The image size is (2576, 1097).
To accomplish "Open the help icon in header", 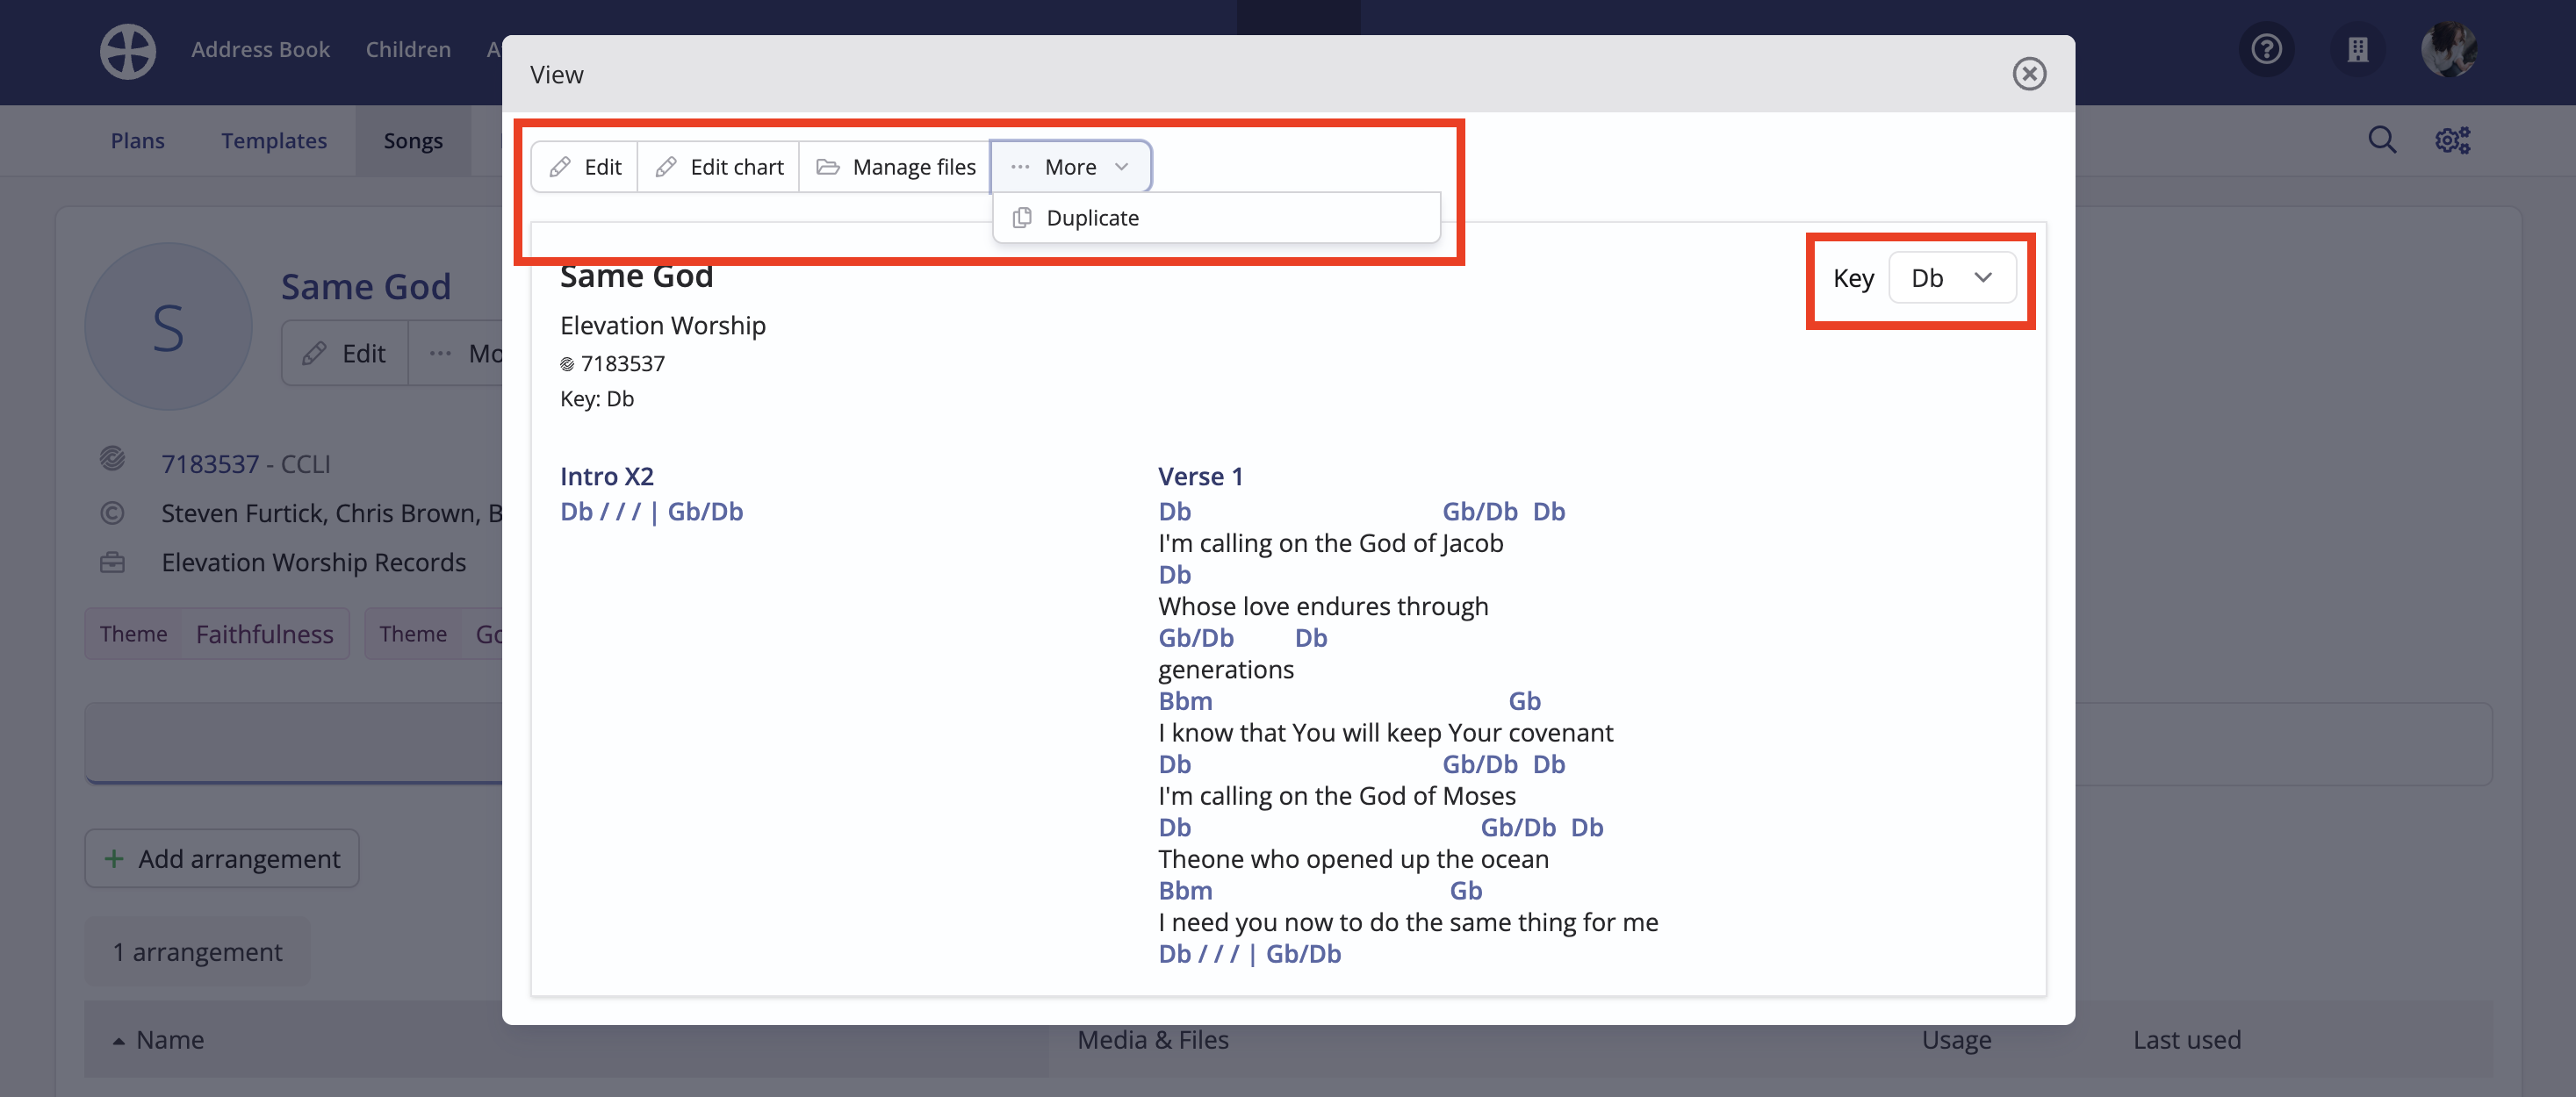I will pyautogui.click(x=2266, y=49).
